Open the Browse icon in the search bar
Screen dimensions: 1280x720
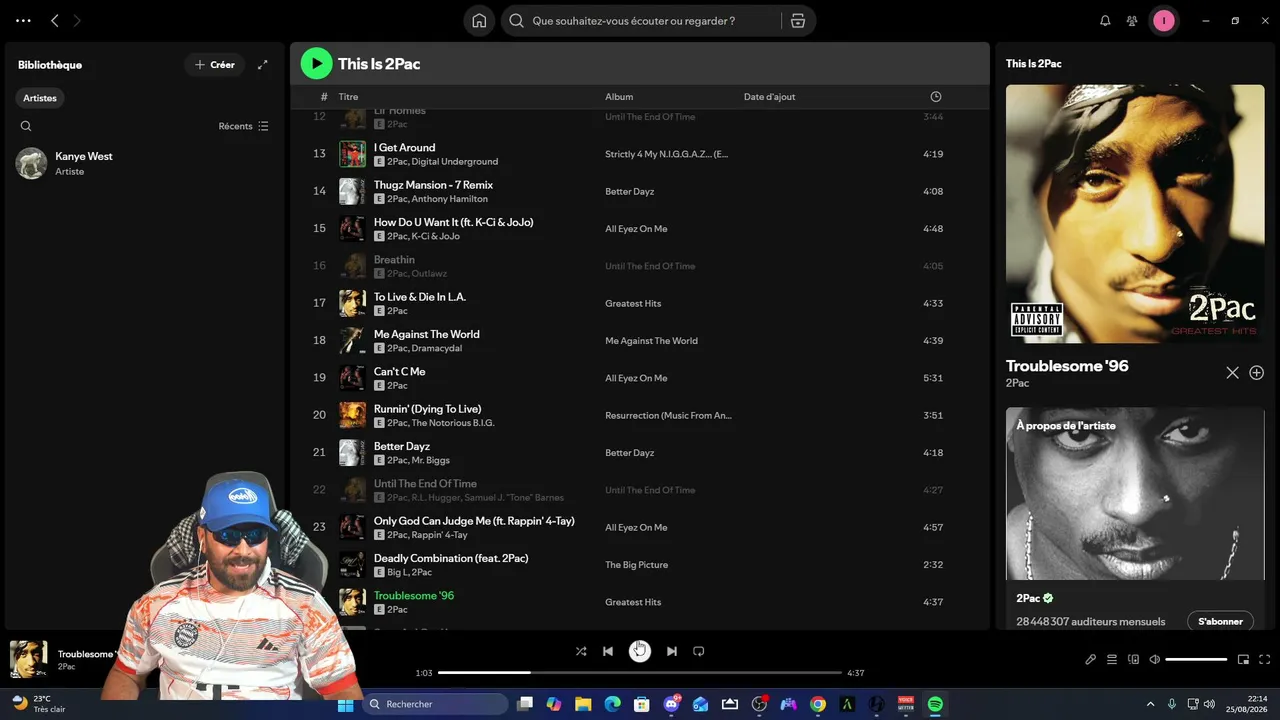(798, 21)
